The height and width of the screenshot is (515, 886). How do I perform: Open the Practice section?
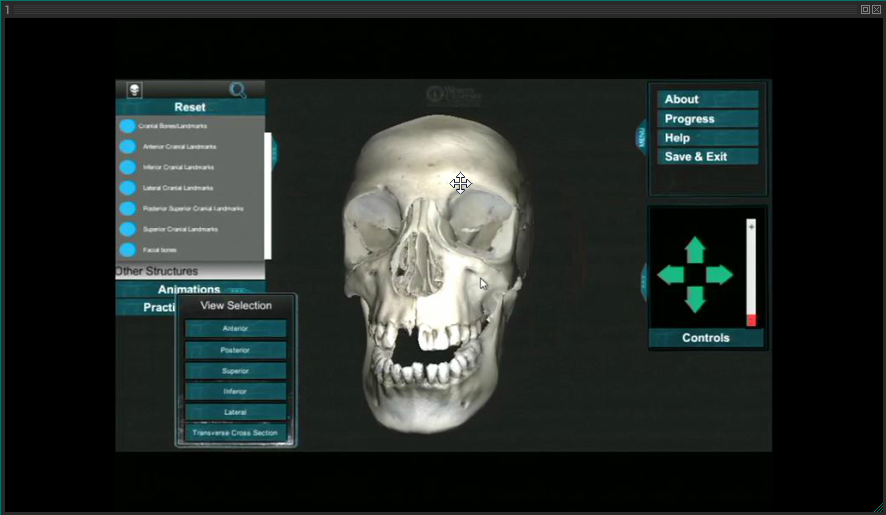coord(146,307)
